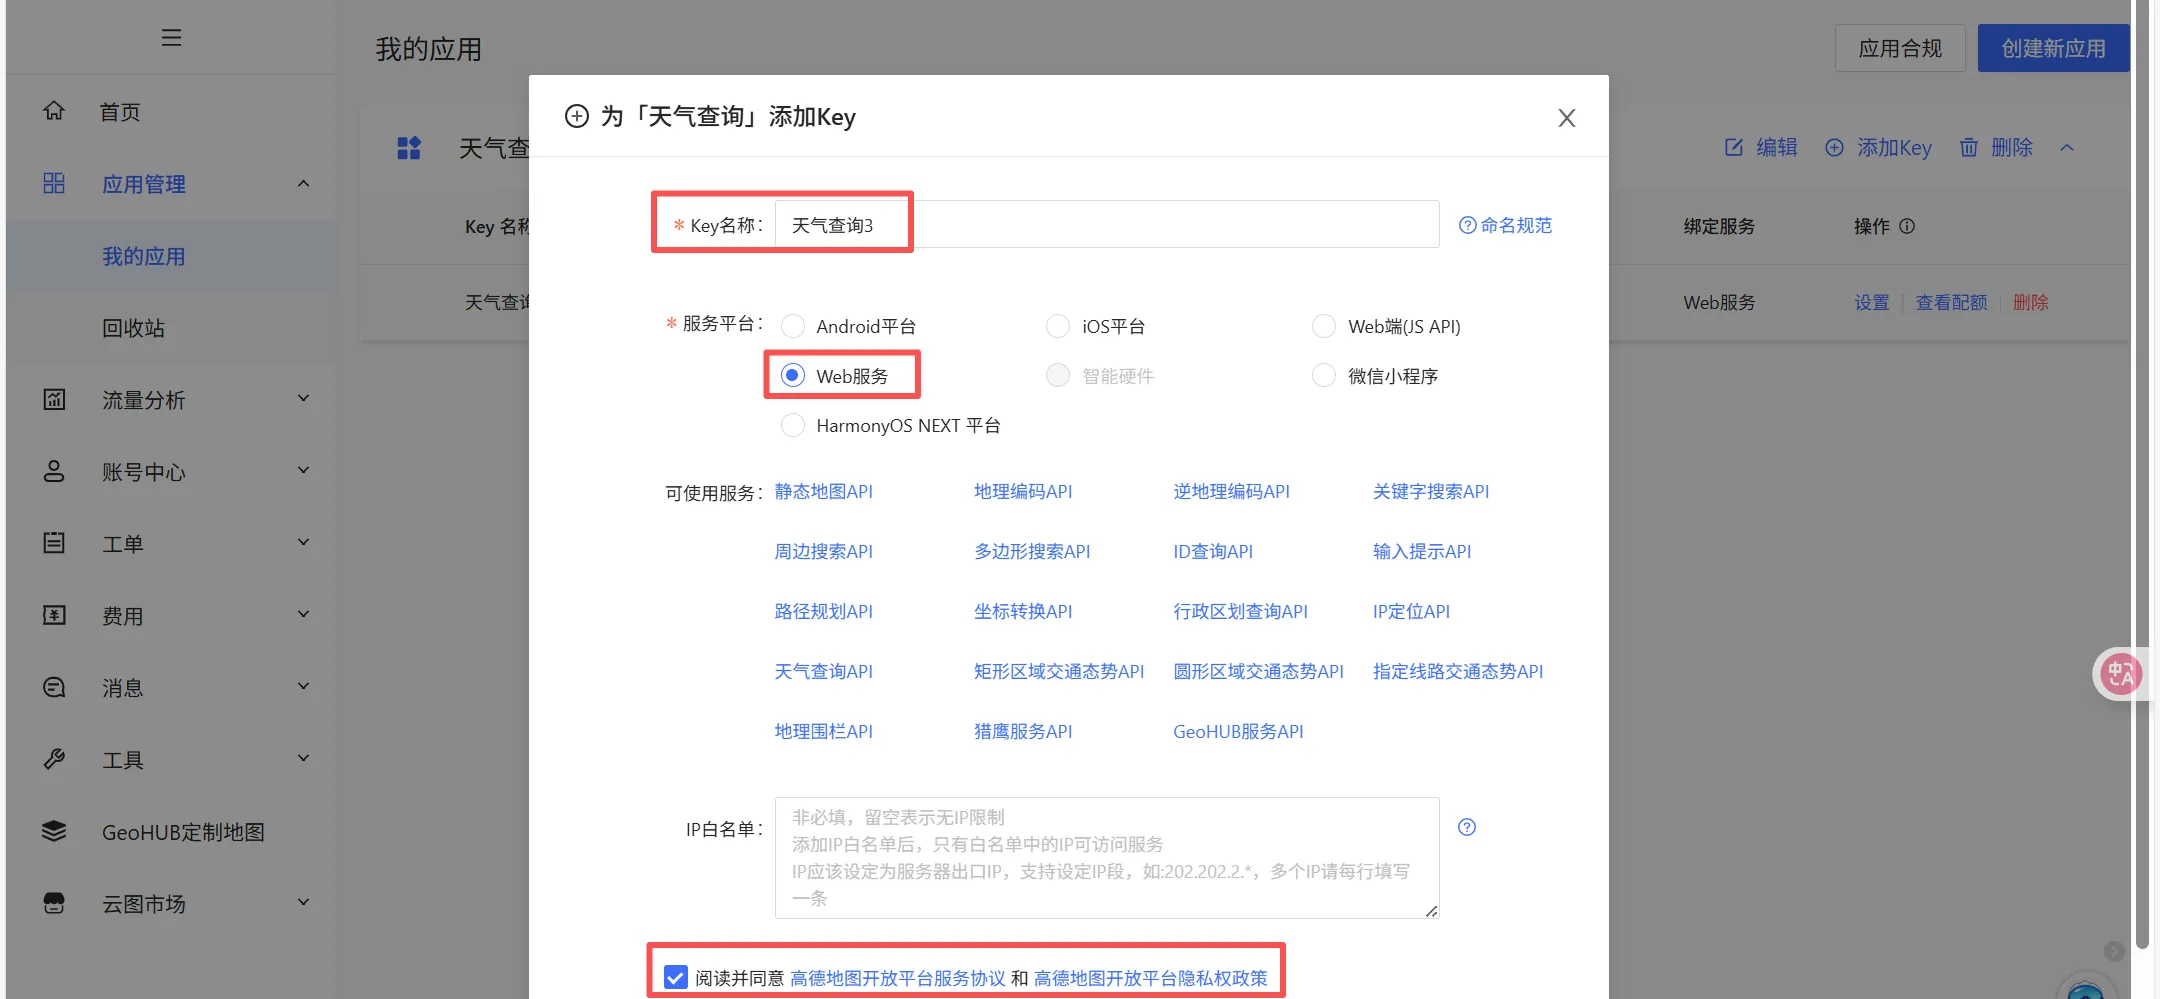Screen dimensions: 2160x999
Task: Select 微信小程序 radio button
Action: 1324,375
